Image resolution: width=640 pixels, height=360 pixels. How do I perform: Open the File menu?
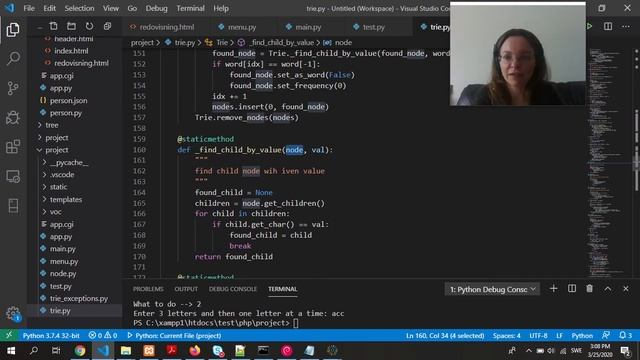(29, 8)
